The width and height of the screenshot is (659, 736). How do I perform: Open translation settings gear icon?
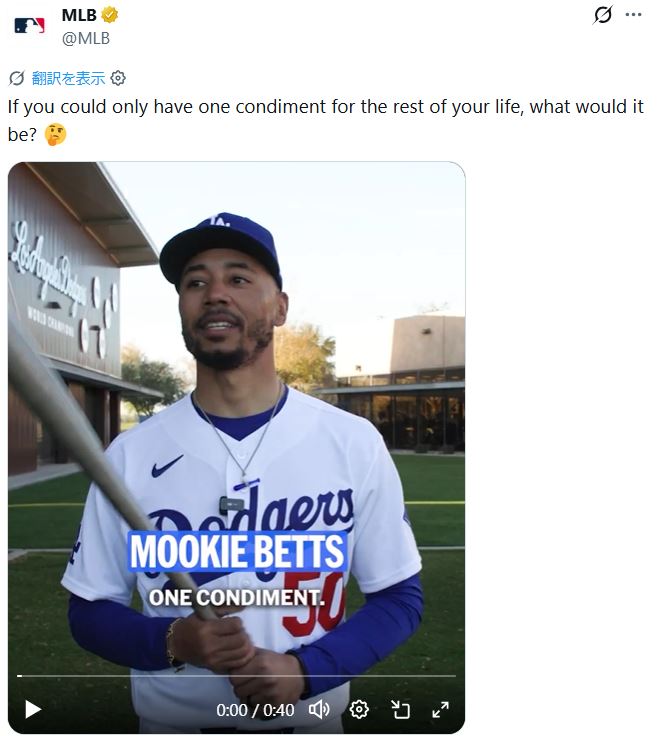click(x=118, y=78)
